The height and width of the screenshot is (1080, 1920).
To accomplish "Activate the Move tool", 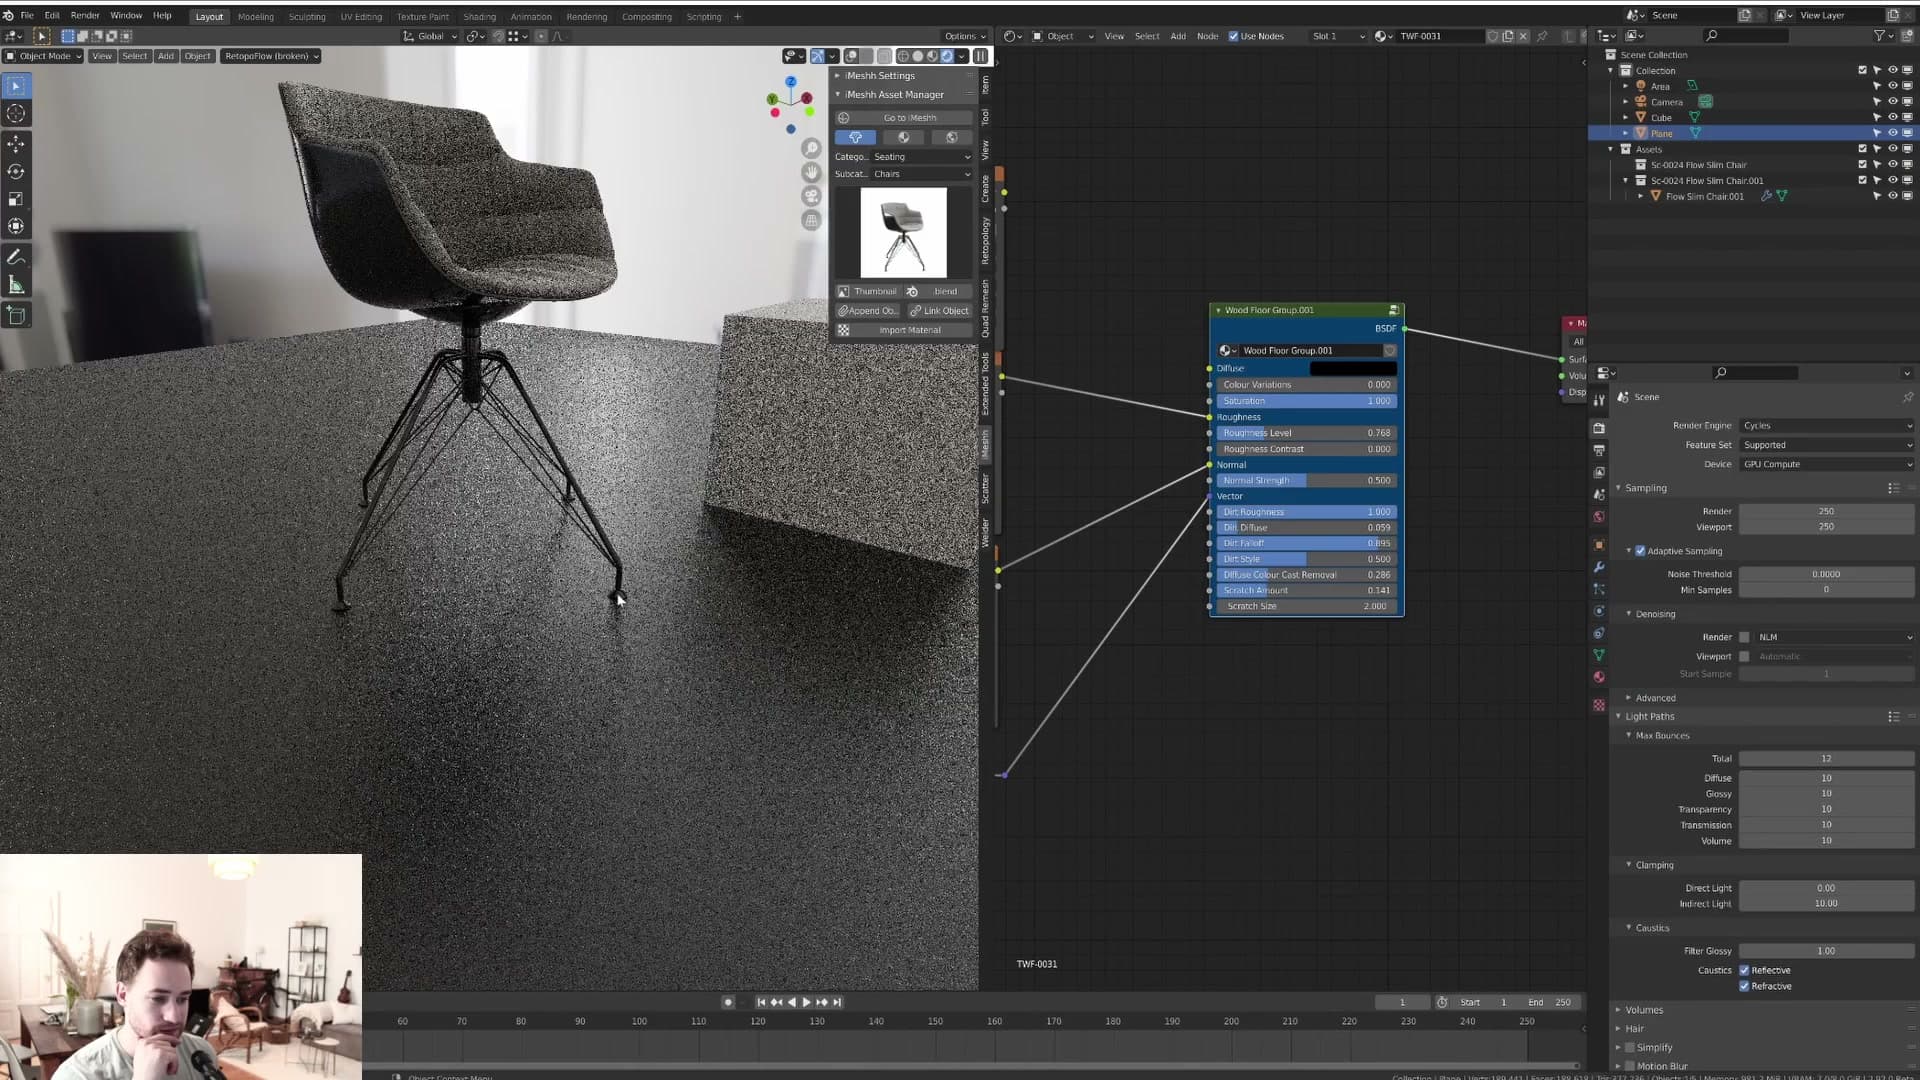I will click(x=16, y=145).
